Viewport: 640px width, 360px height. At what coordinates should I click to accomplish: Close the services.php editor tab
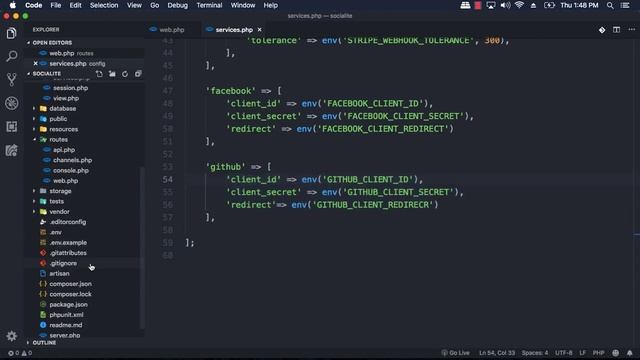coord(260,30)
